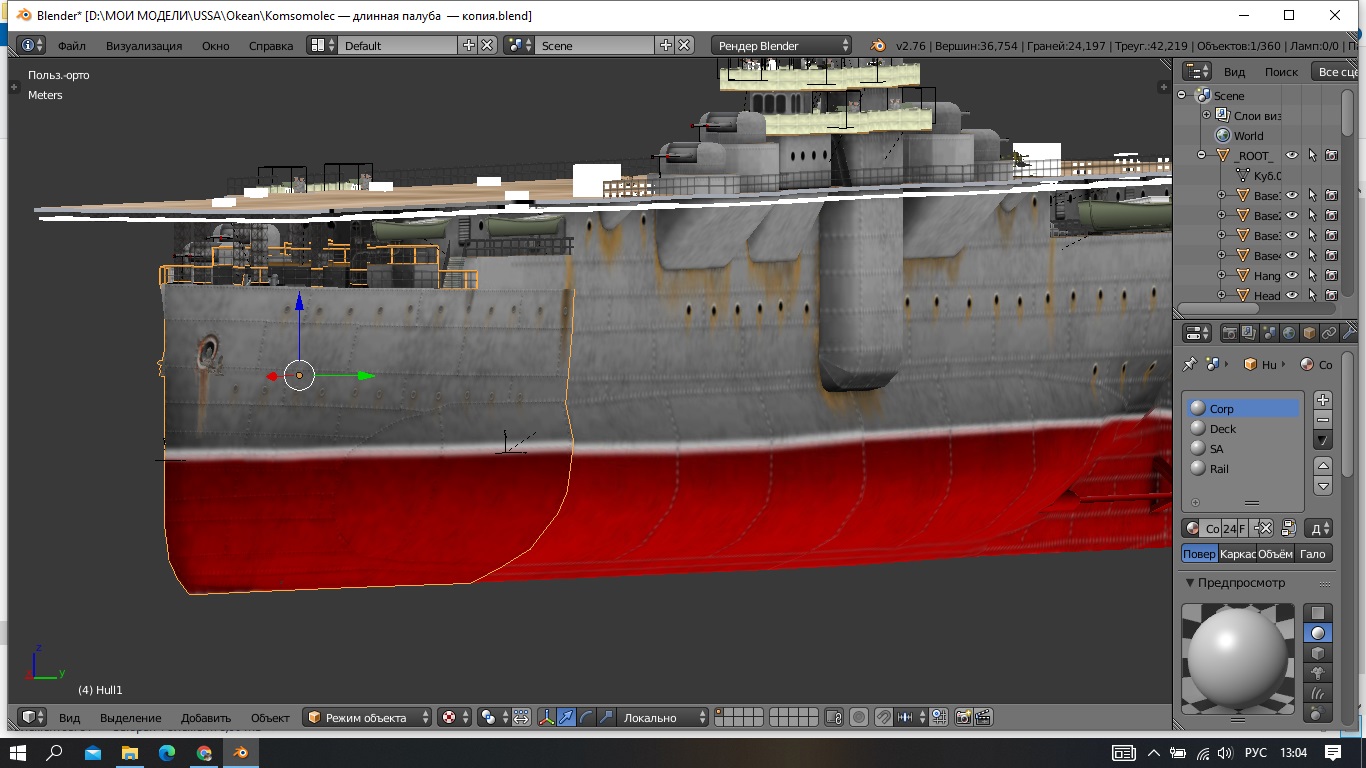Image resolution: width=1366 pixels, height=768 pixels.
Task: Toggle selectability of the Hang object
Action: [x=1312, y=276]
